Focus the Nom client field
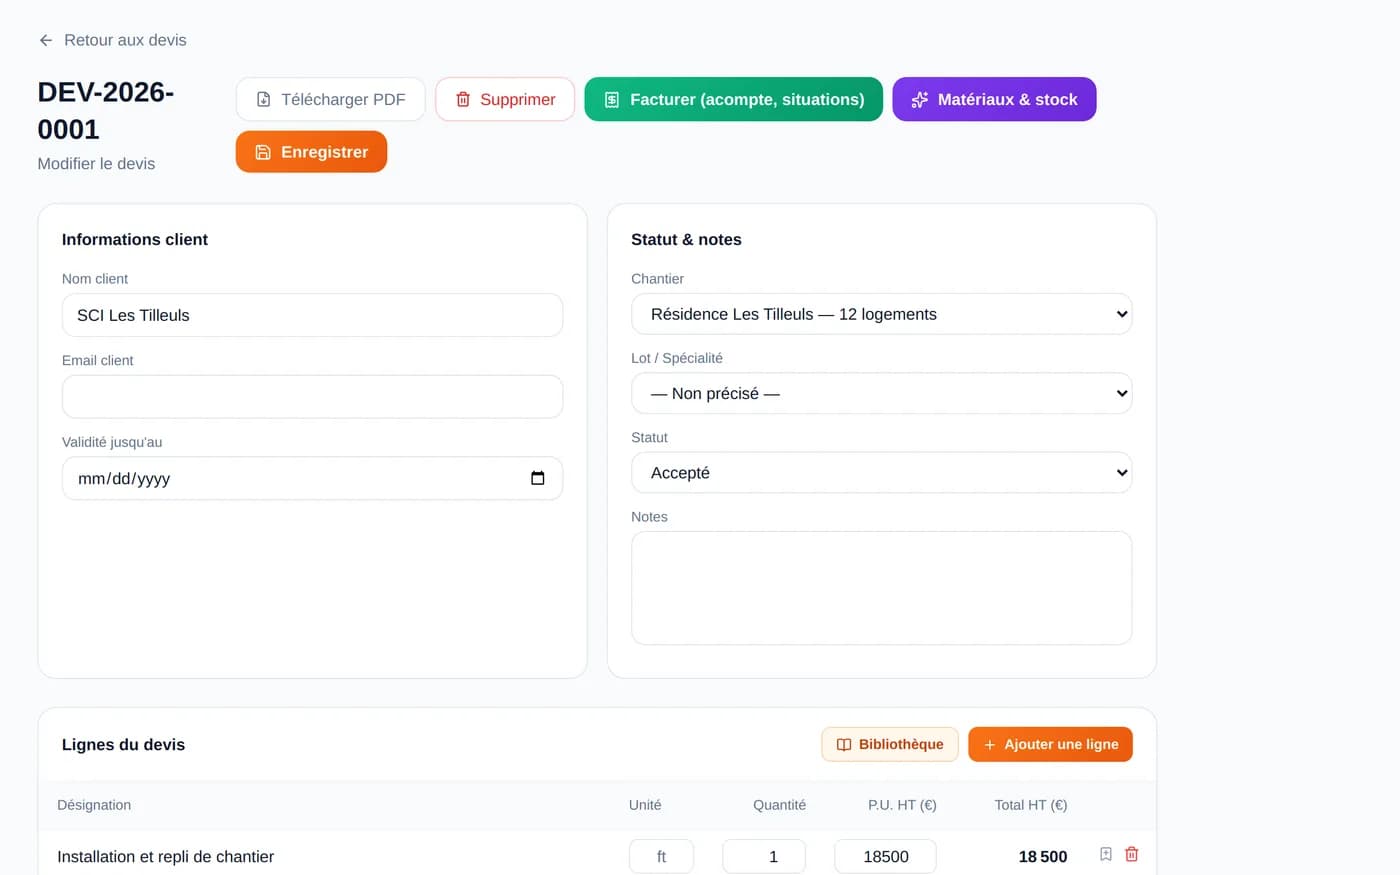1400x875 pixels. 312,315
